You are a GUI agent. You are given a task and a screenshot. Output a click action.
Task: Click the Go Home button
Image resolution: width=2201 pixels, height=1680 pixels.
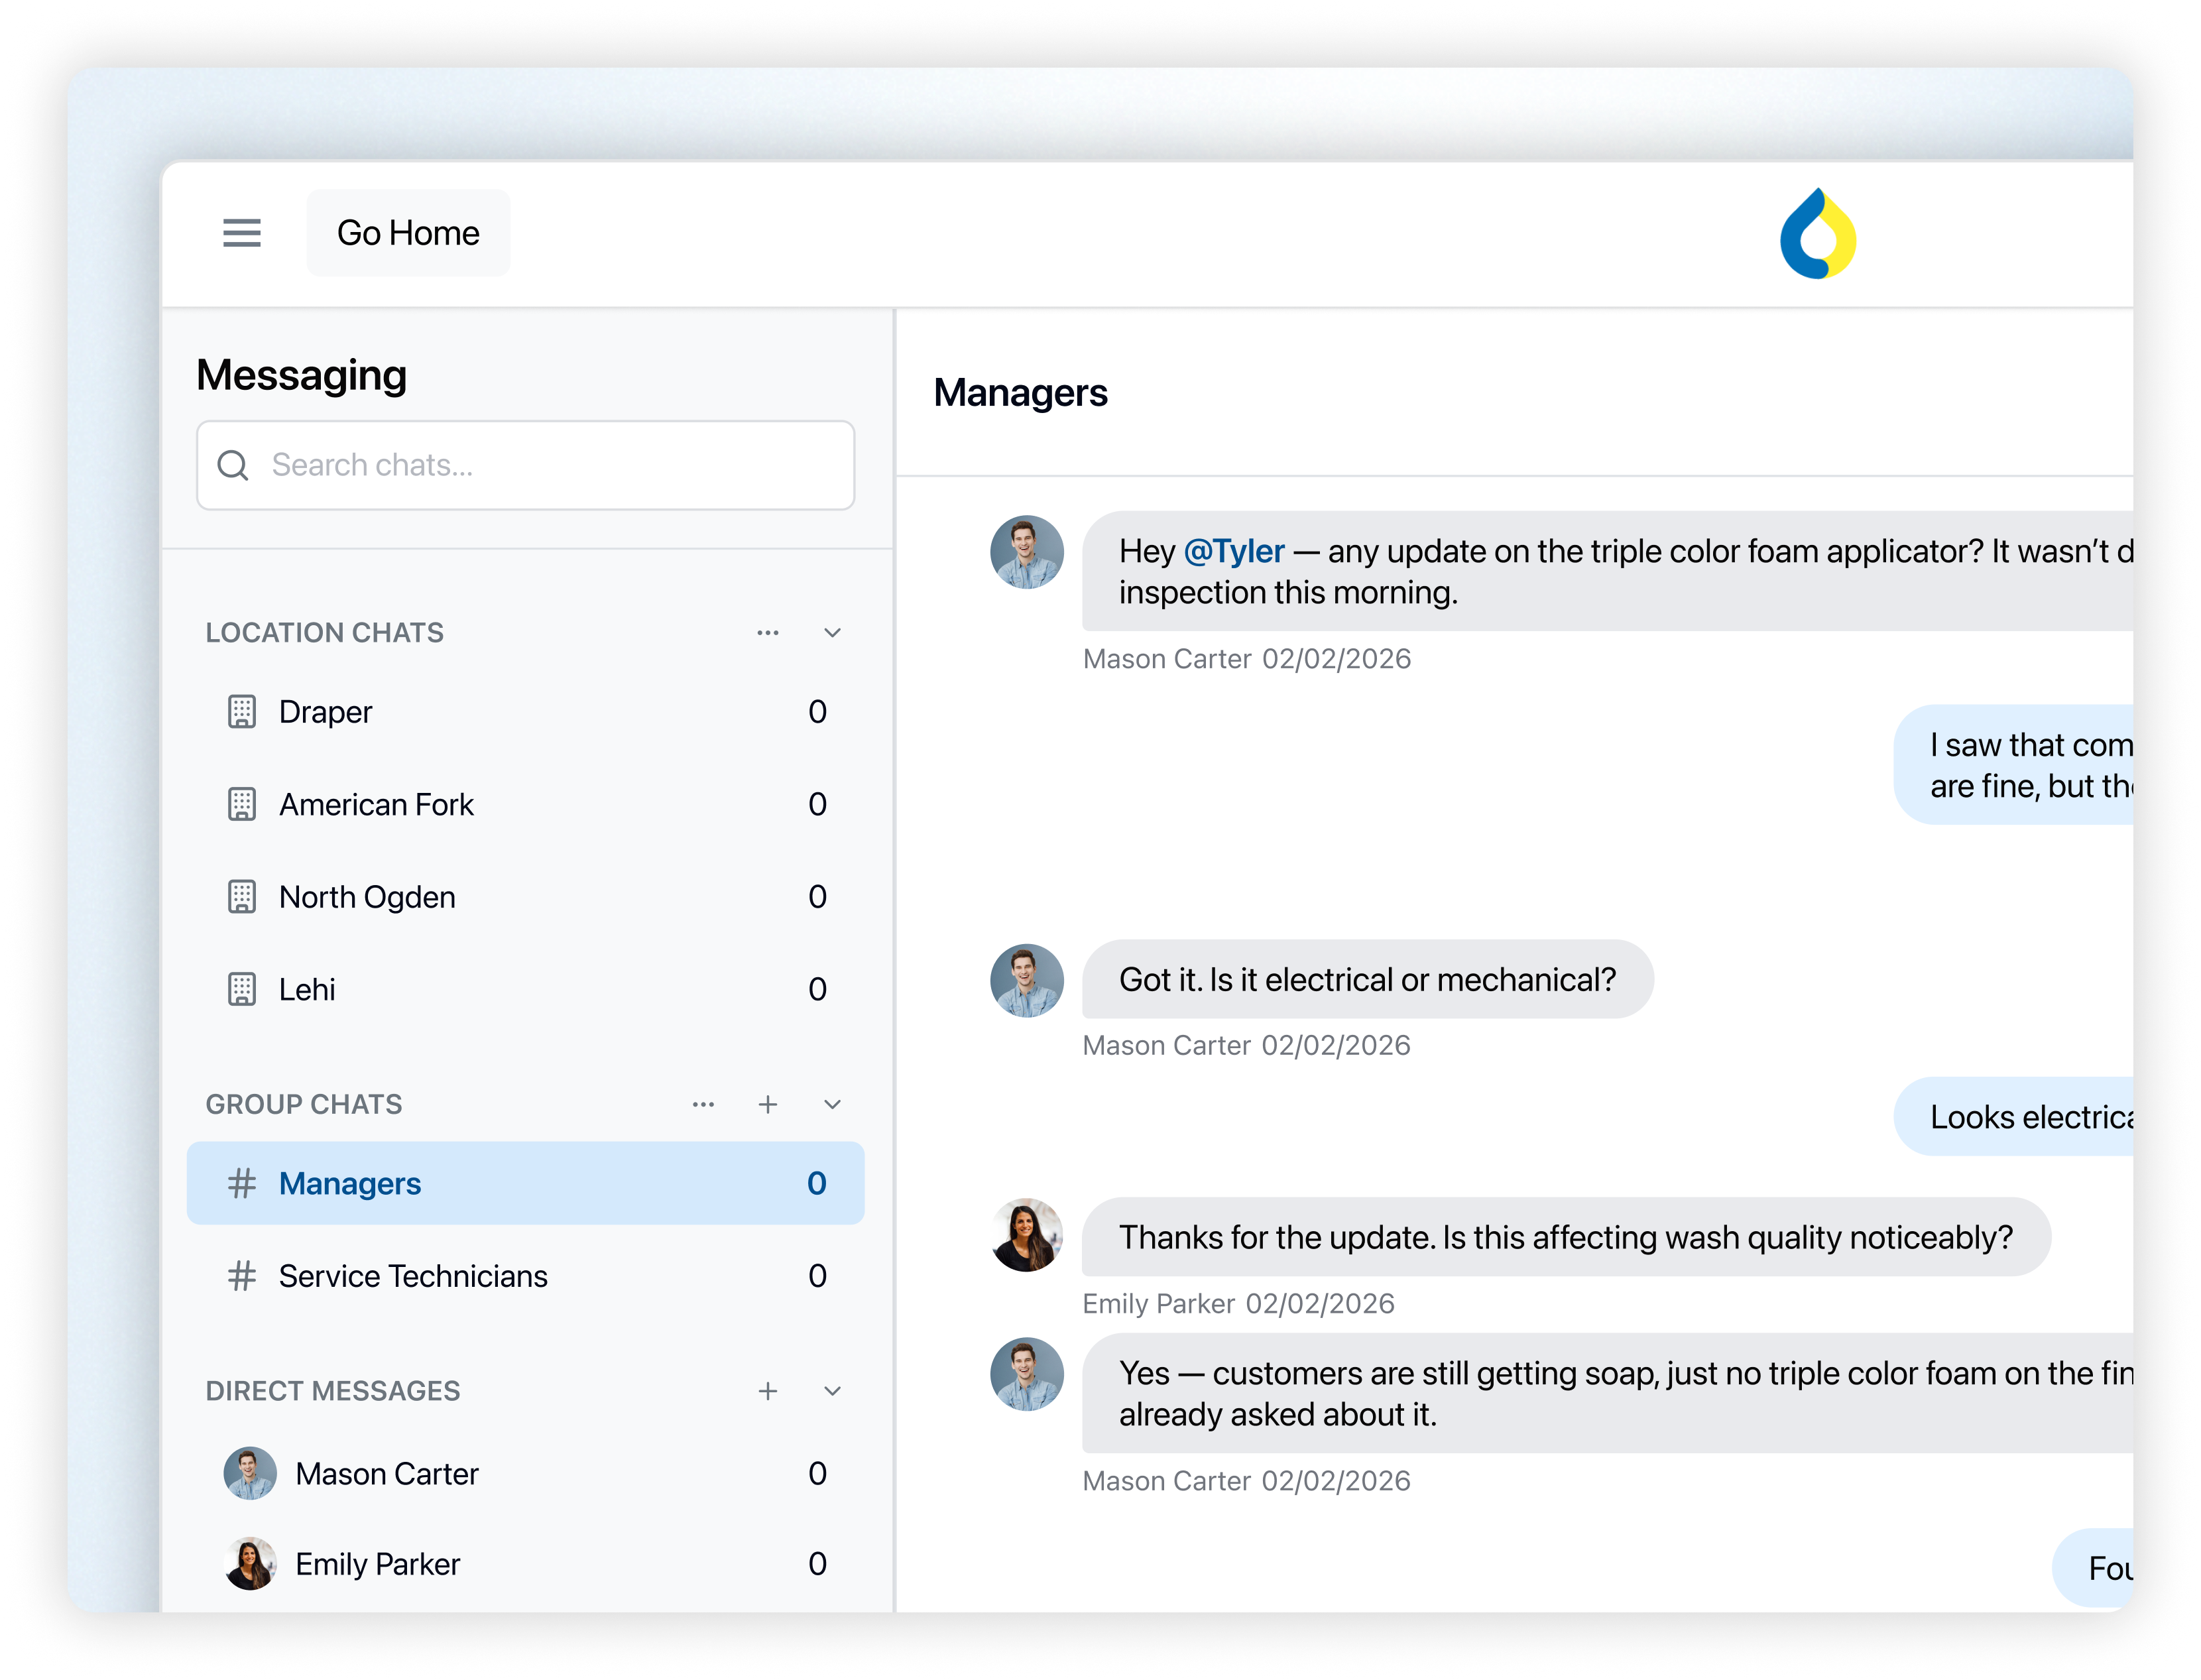pos(408,232)
